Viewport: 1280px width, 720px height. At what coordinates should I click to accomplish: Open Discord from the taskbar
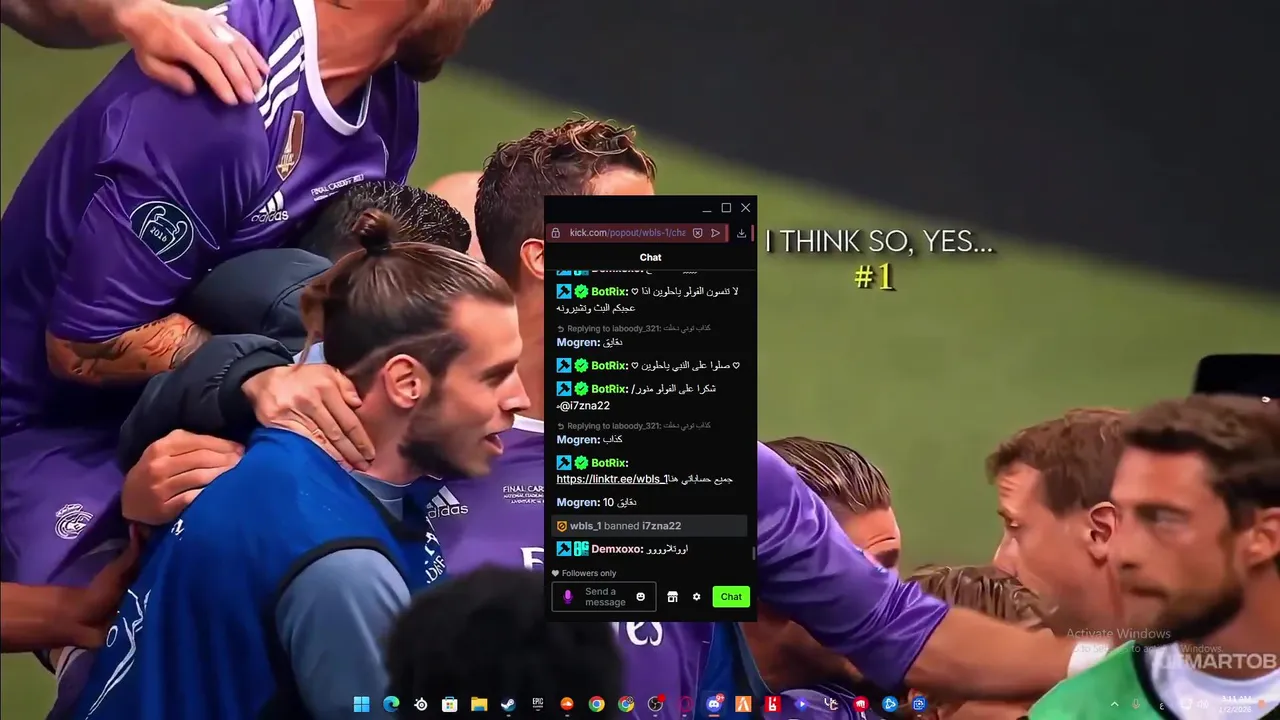714,704
